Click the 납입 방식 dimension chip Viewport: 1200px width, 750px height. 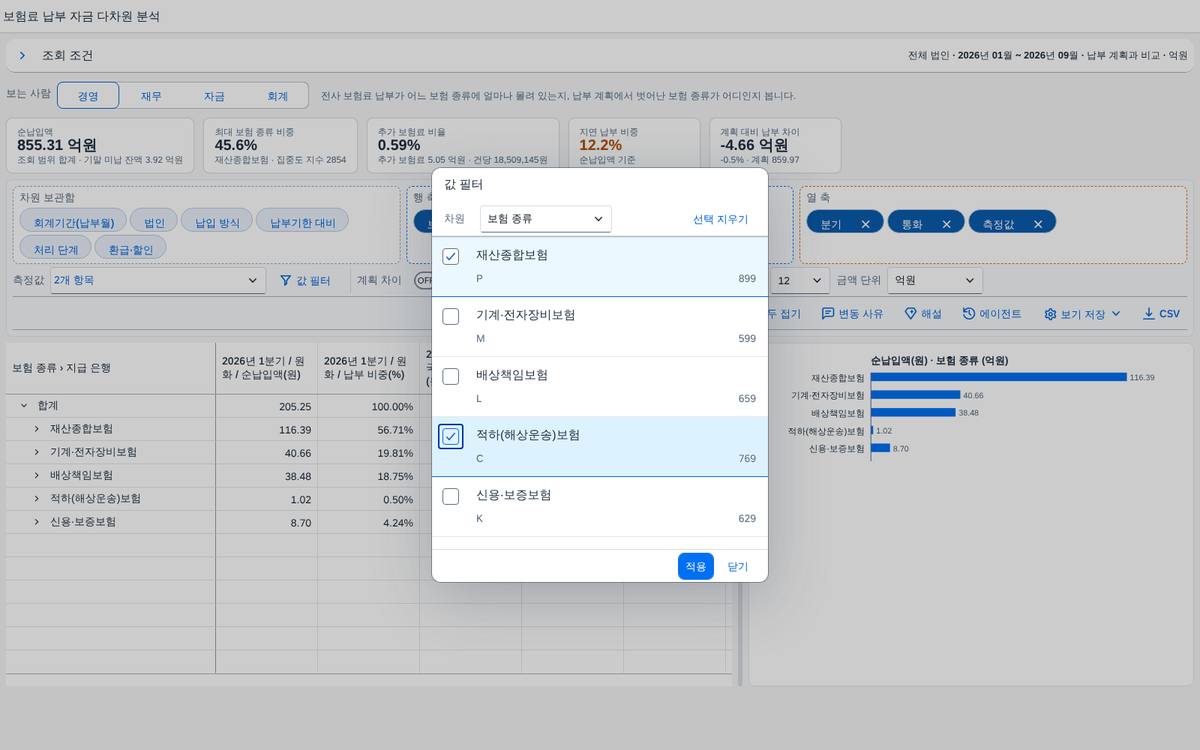217,222
